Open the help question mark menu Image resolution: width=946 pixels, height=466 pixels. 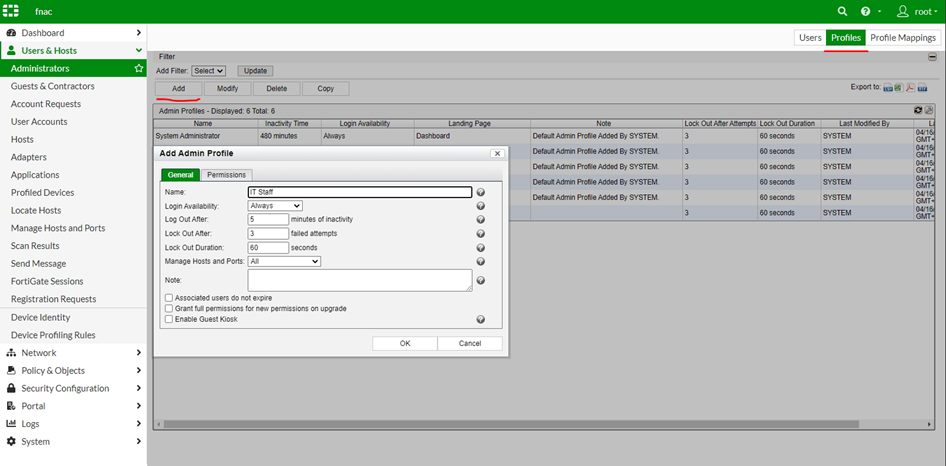tap(866, 11)
